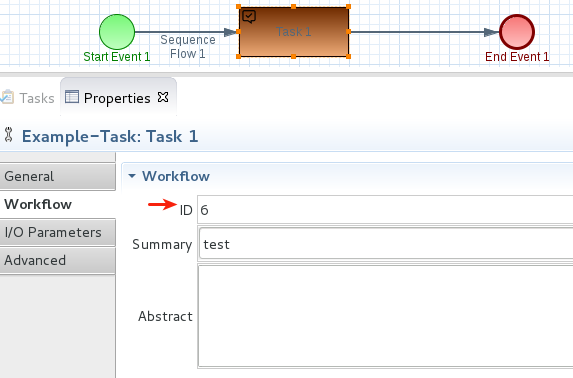Click the Abstract field label
The height and width of the screenshot is (378, 573).
pos(165,316)
